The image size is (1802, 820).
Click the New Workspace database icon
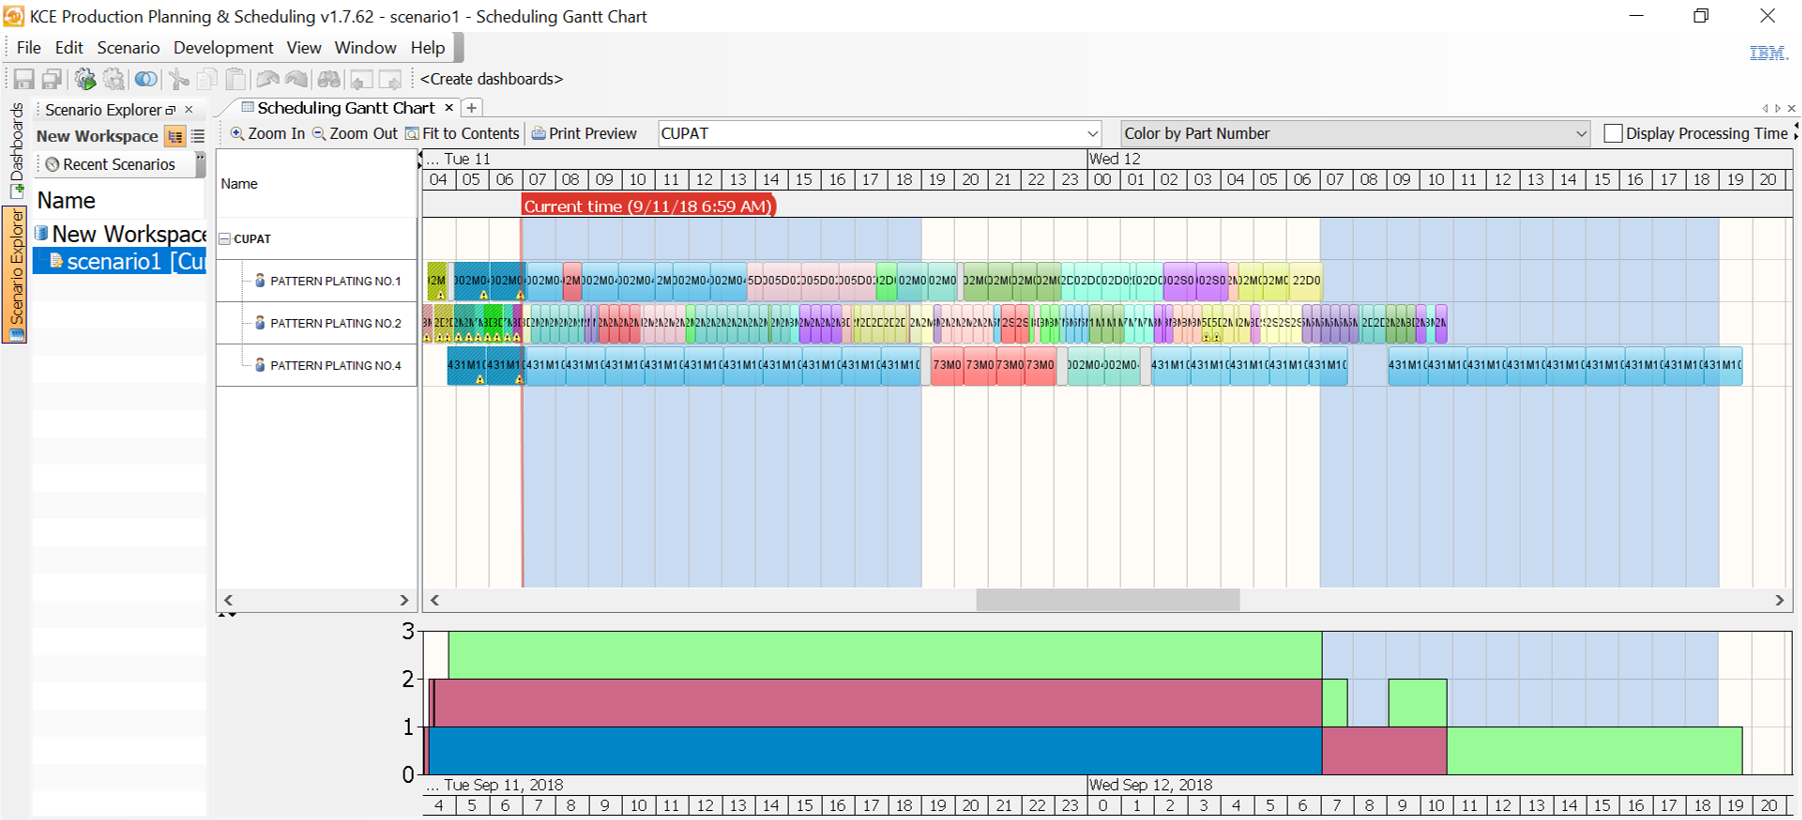point(42,233)
